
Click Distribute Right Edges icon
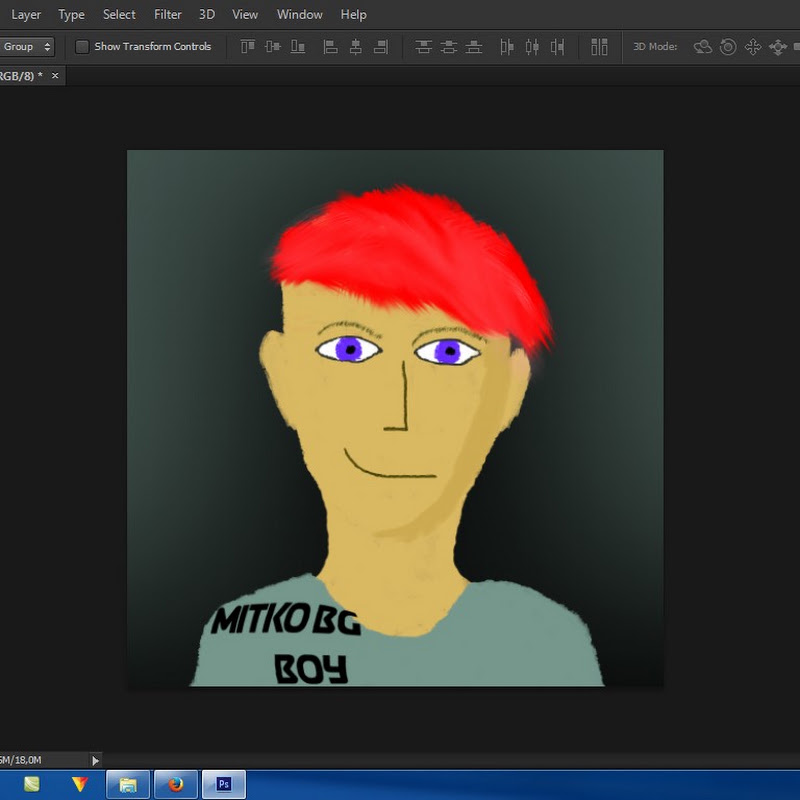(x=557, y=47)
